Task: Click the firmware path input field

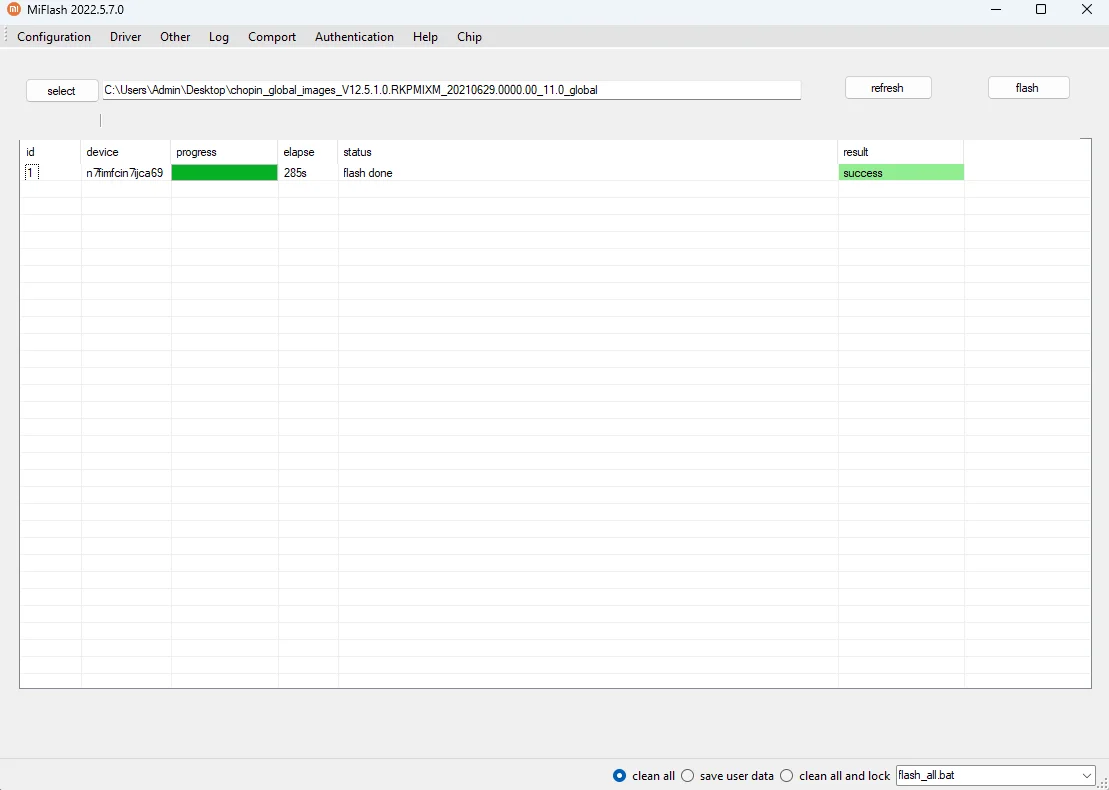Action: [451, 90]
